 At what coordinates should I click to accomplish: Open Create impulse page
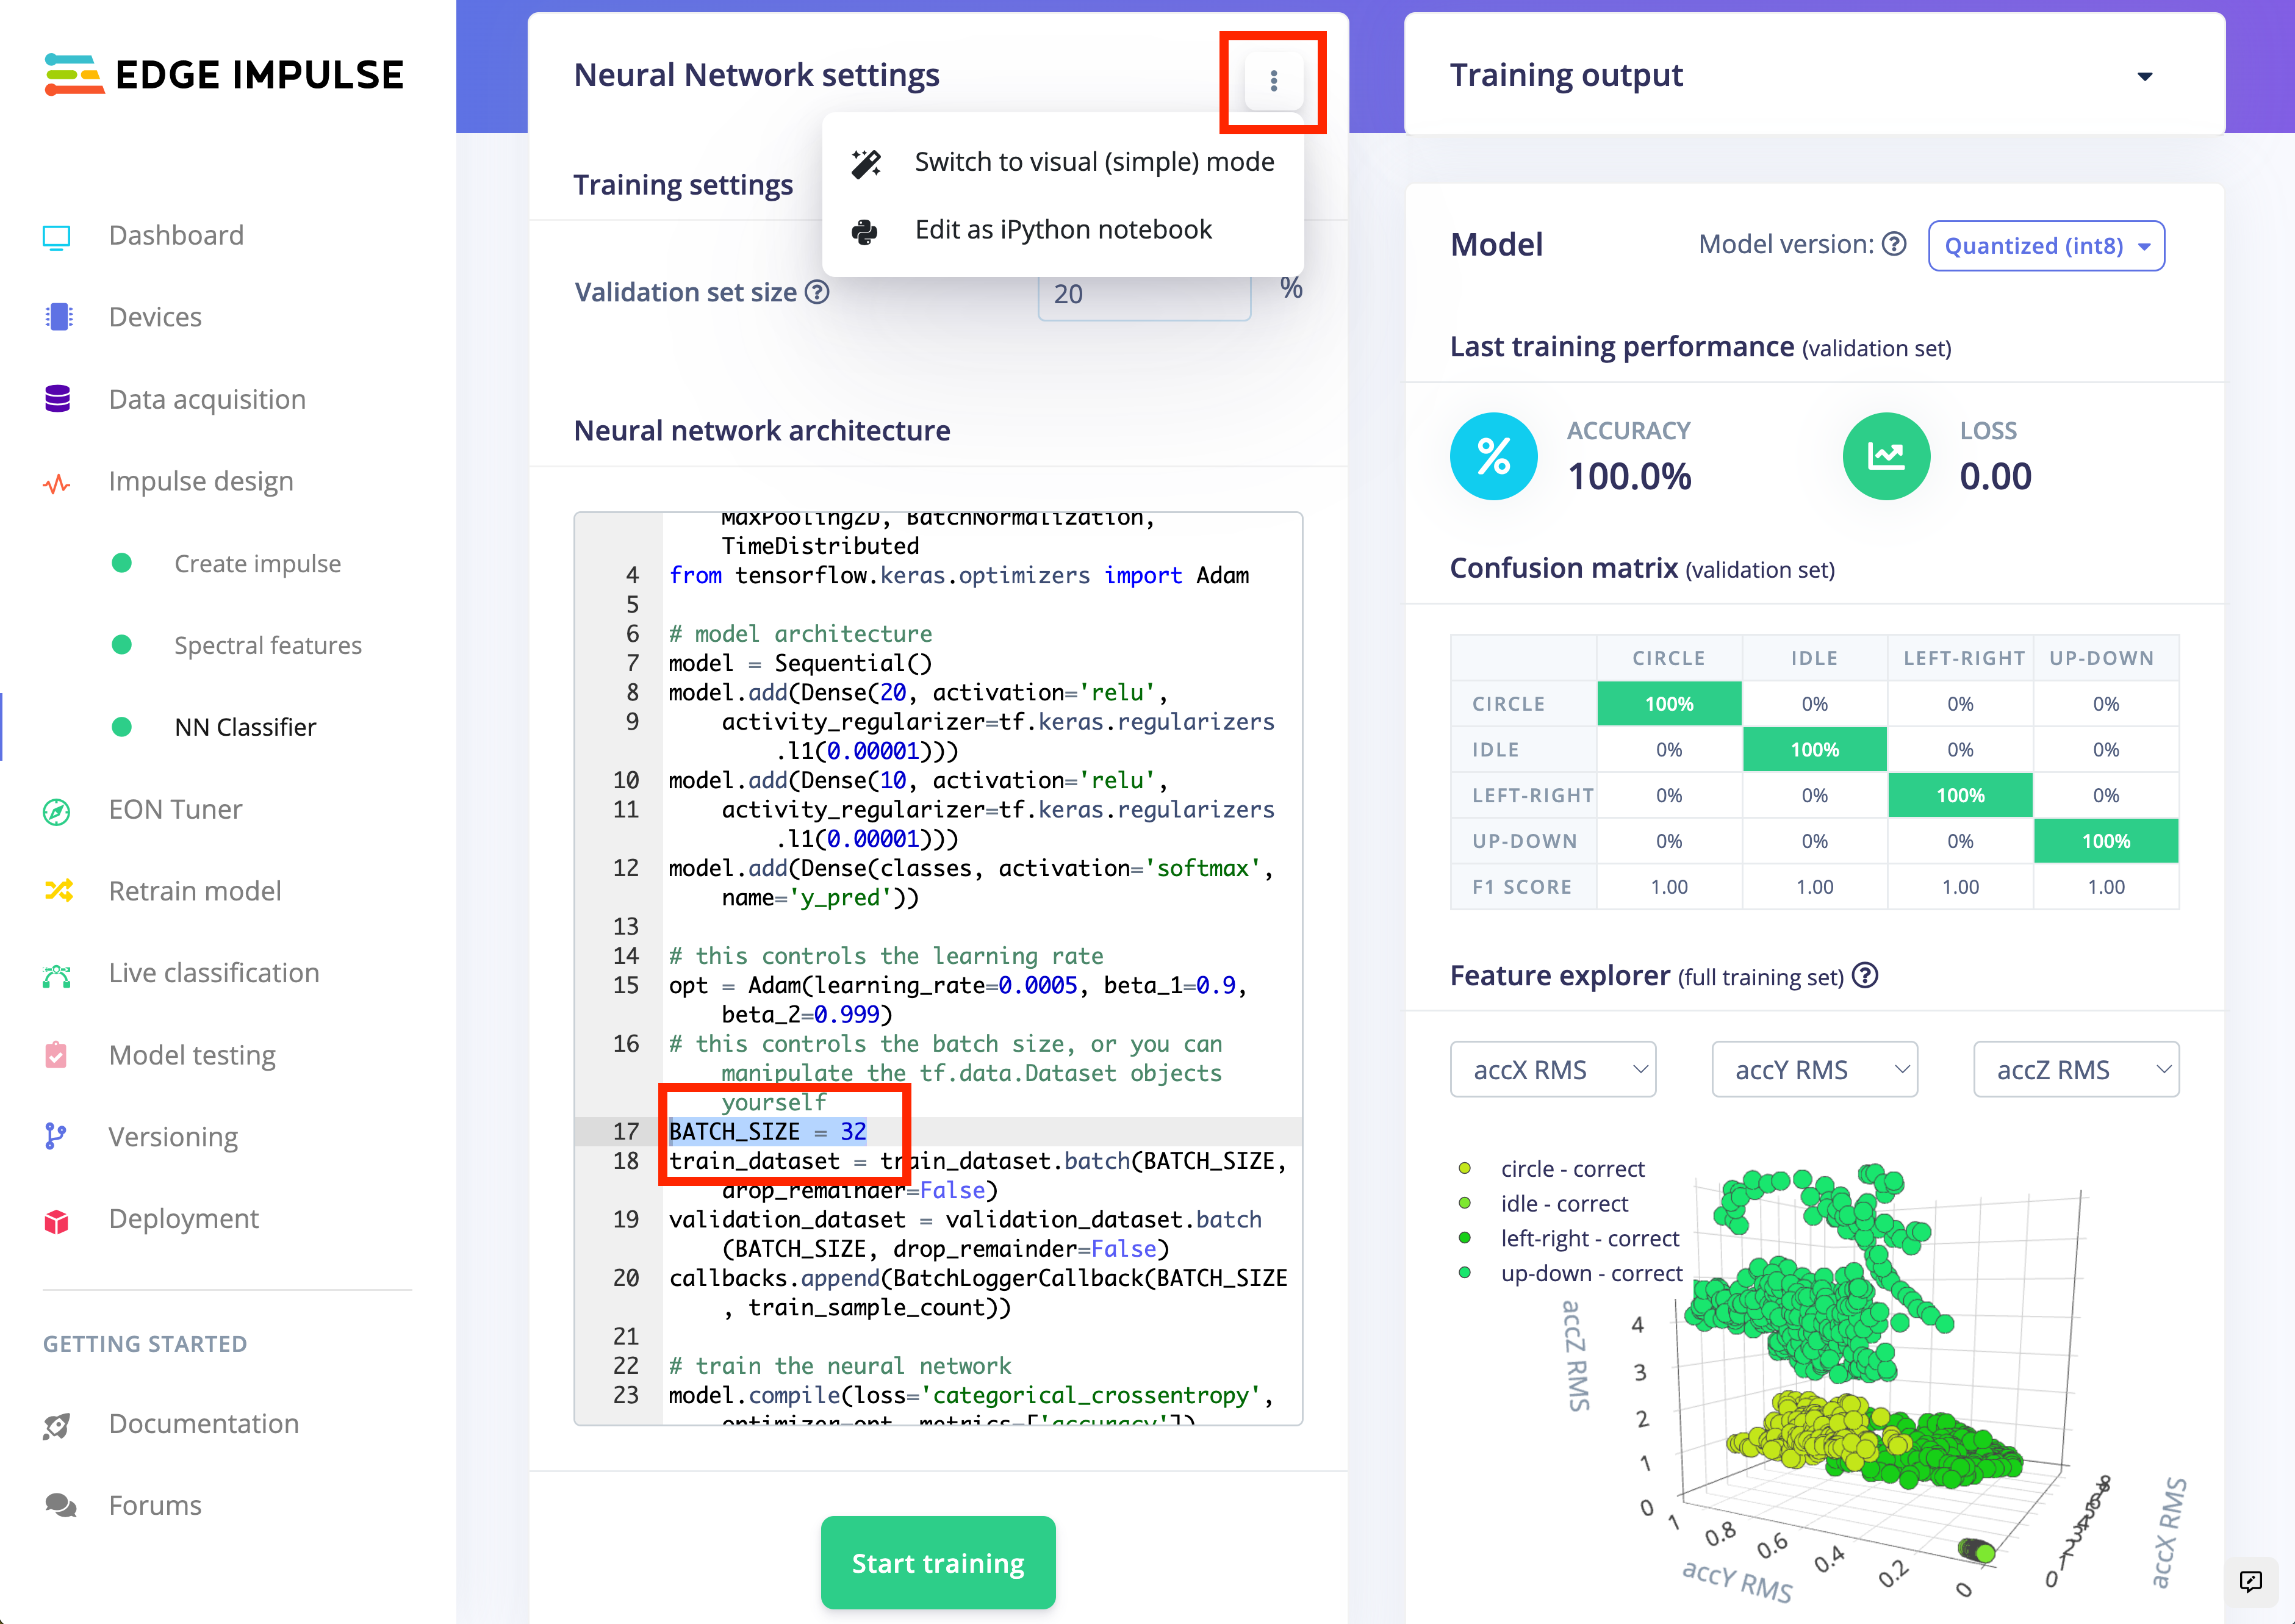[x=257, y=563]
